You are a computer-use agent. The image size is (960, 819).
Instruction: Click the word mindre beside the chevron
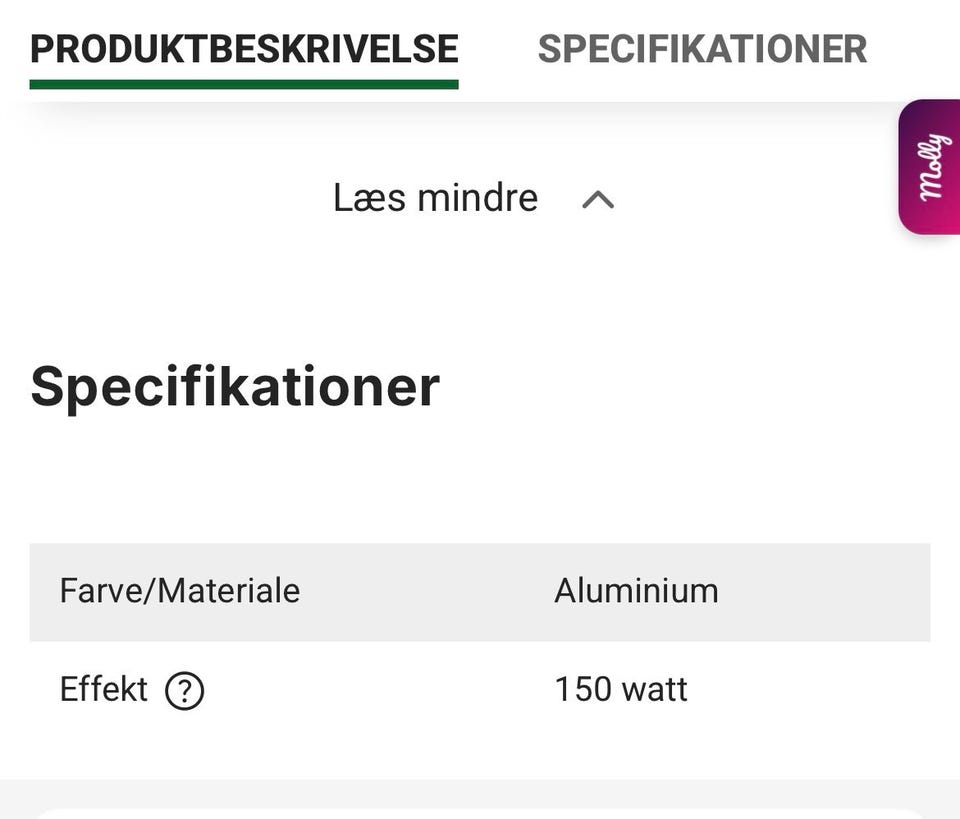[x=478, y=198]
